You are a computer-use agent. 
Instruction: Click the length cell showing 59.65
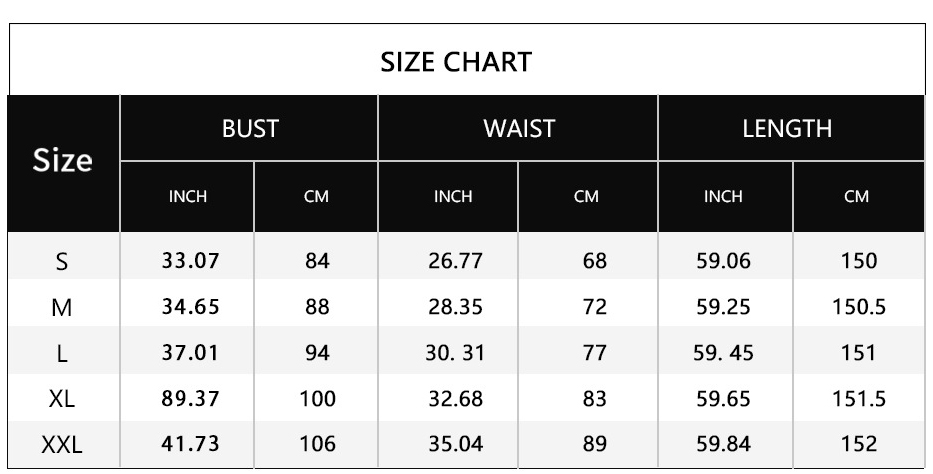tap(723, 399)
